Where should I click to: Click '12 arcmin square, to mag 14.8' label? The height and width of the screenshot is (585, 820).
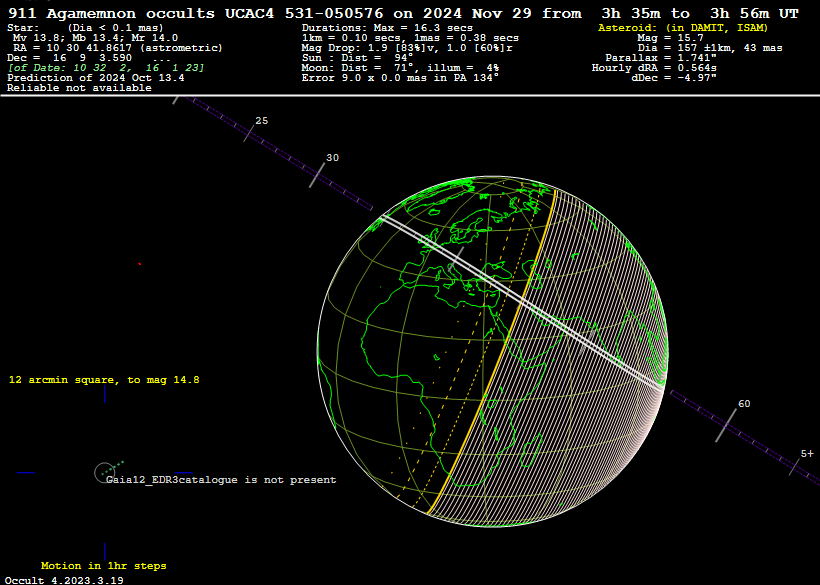104,380
